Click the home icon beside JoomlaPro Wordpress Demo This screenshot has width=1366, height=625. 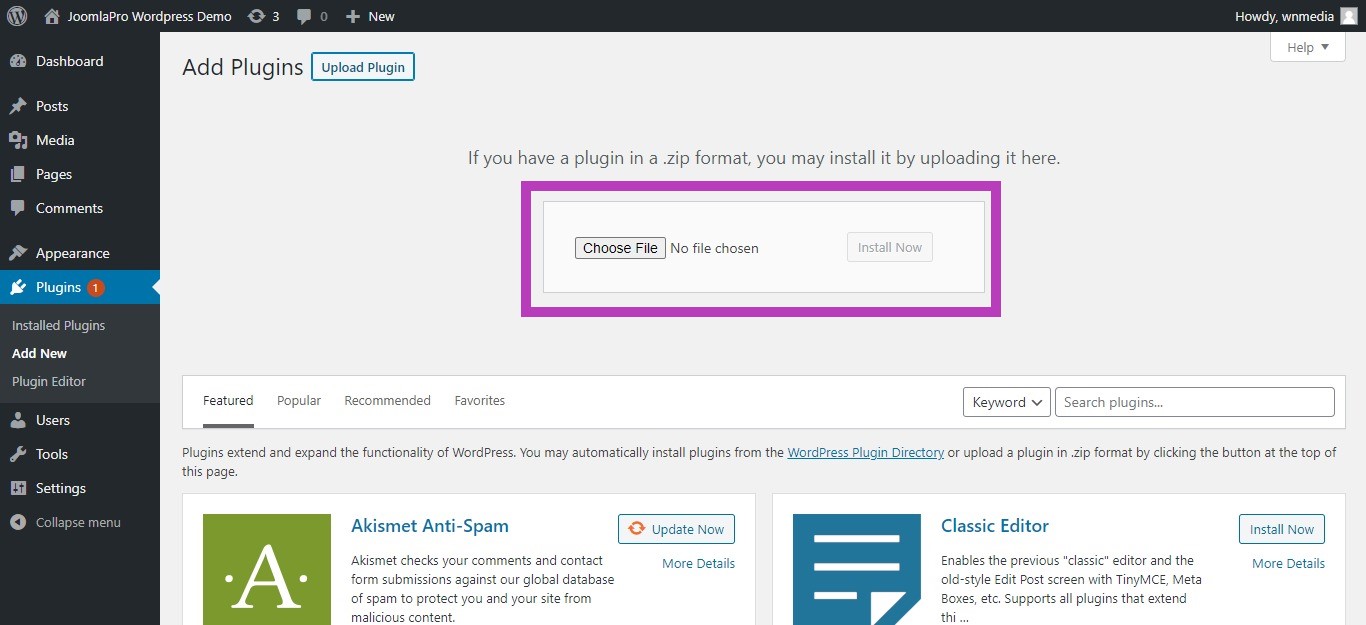[x=52, y=16]
